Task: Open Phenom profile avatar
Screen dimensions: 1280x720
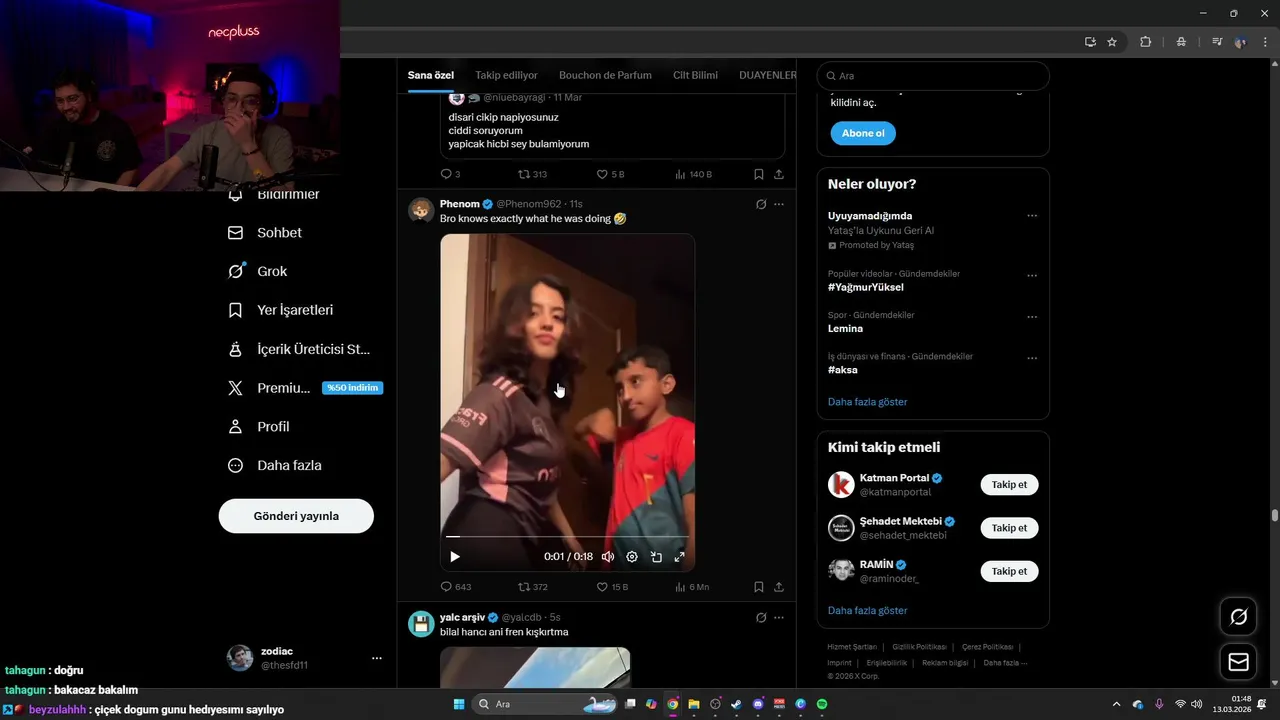Action: 421,210
